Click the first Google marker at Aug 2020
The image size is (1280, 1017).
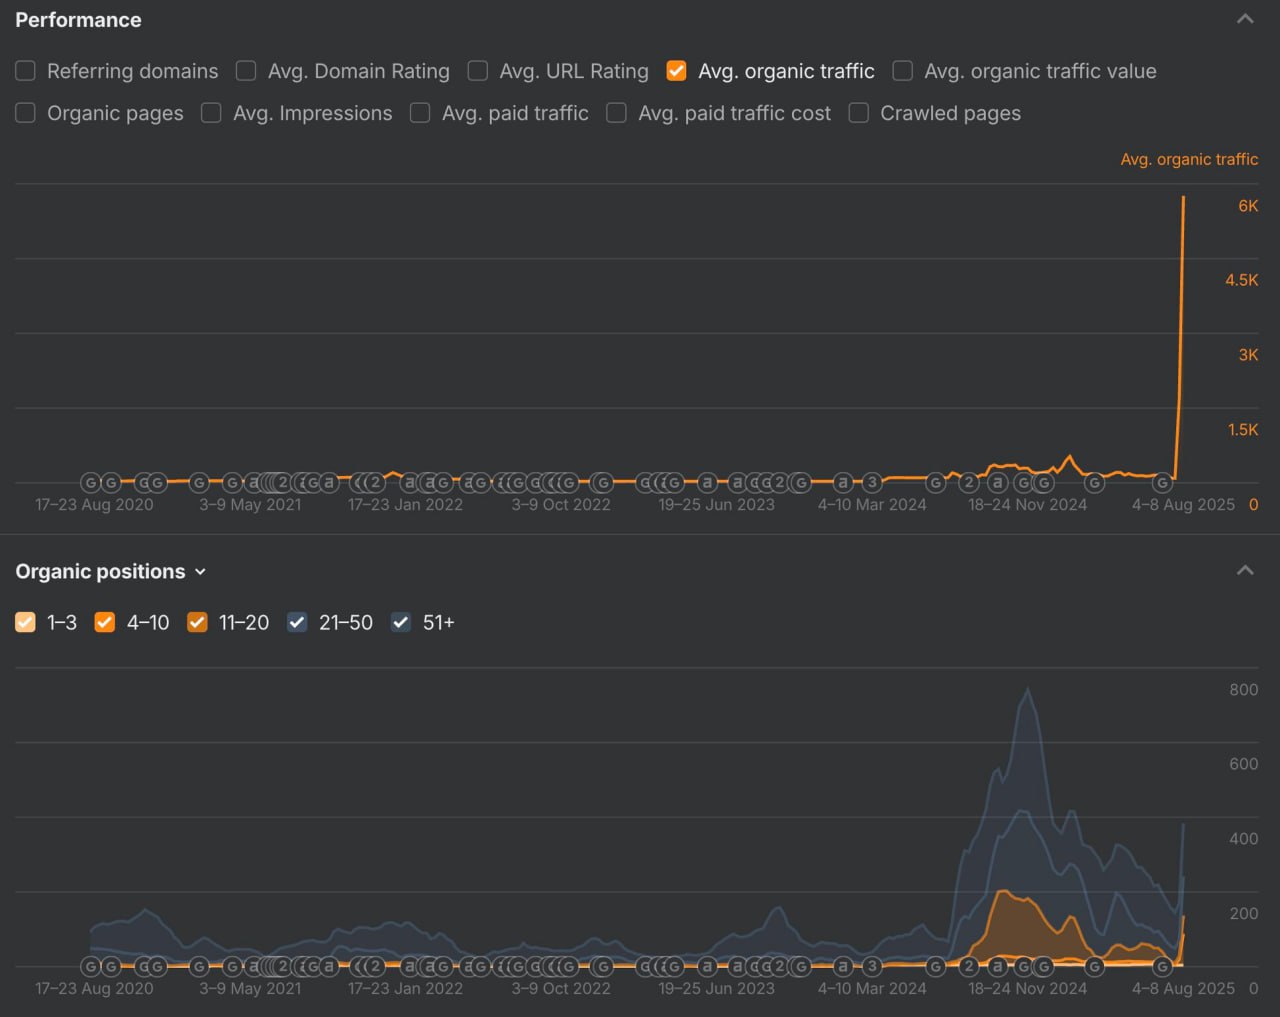(x=90, y=483)
